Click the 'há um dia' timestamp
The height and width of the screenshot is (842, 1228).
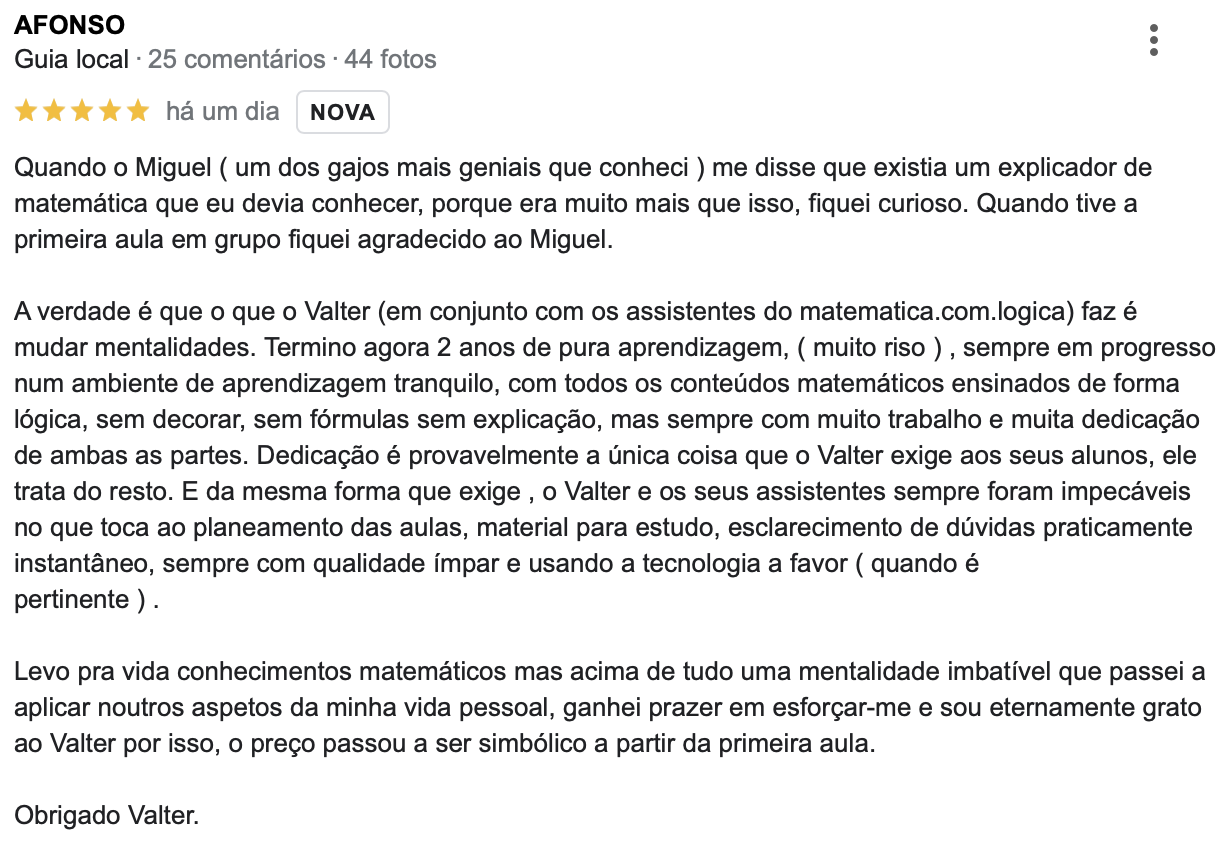[x=223, y=112]
